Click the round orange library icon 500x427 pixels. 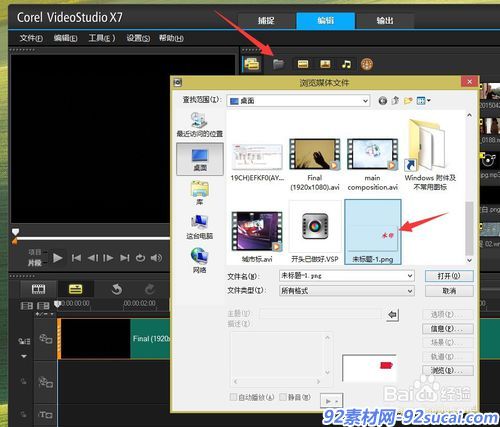point(366,64)
